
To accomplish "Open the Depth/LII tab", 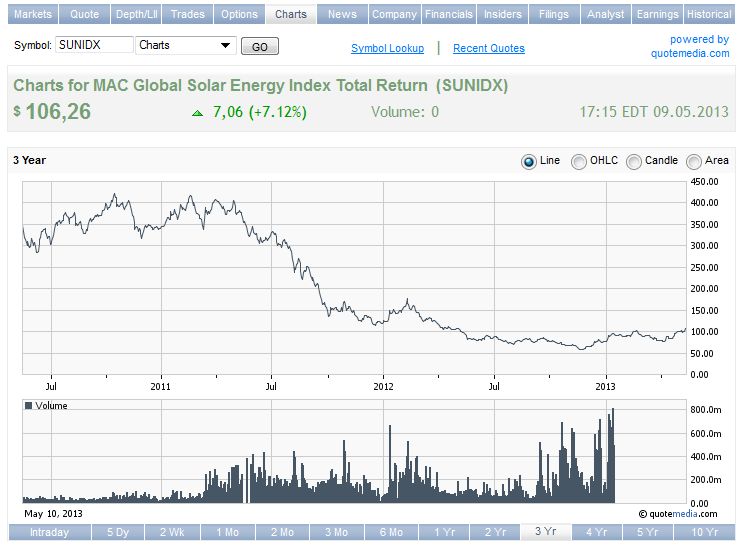I will pyautogui.click(x=136, y=14).
